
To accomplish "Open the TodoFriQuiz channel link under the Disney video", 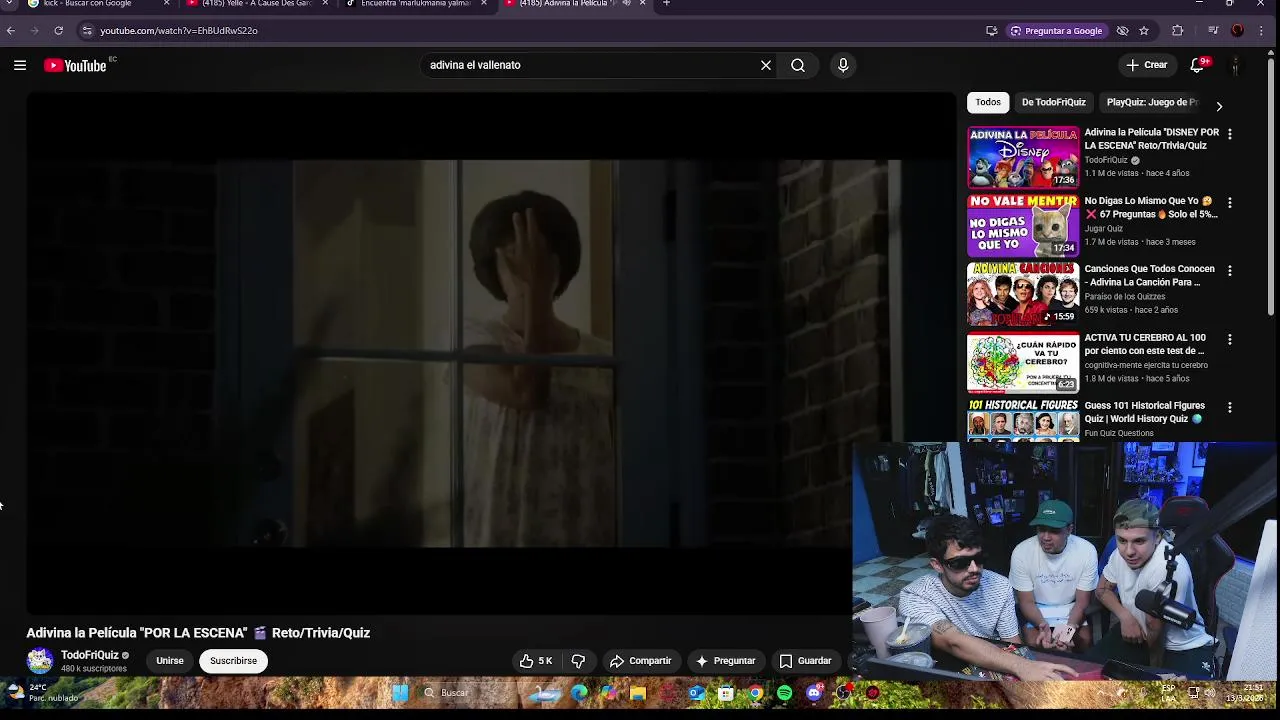I will tap(1106, 160).
